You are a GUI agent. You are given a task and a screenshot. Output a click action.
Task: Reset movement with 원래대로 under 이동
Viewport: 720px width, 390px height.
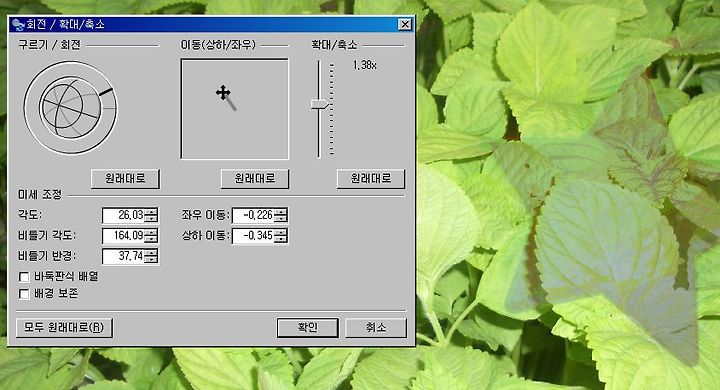pyautogui.click(x=255, y=179)
